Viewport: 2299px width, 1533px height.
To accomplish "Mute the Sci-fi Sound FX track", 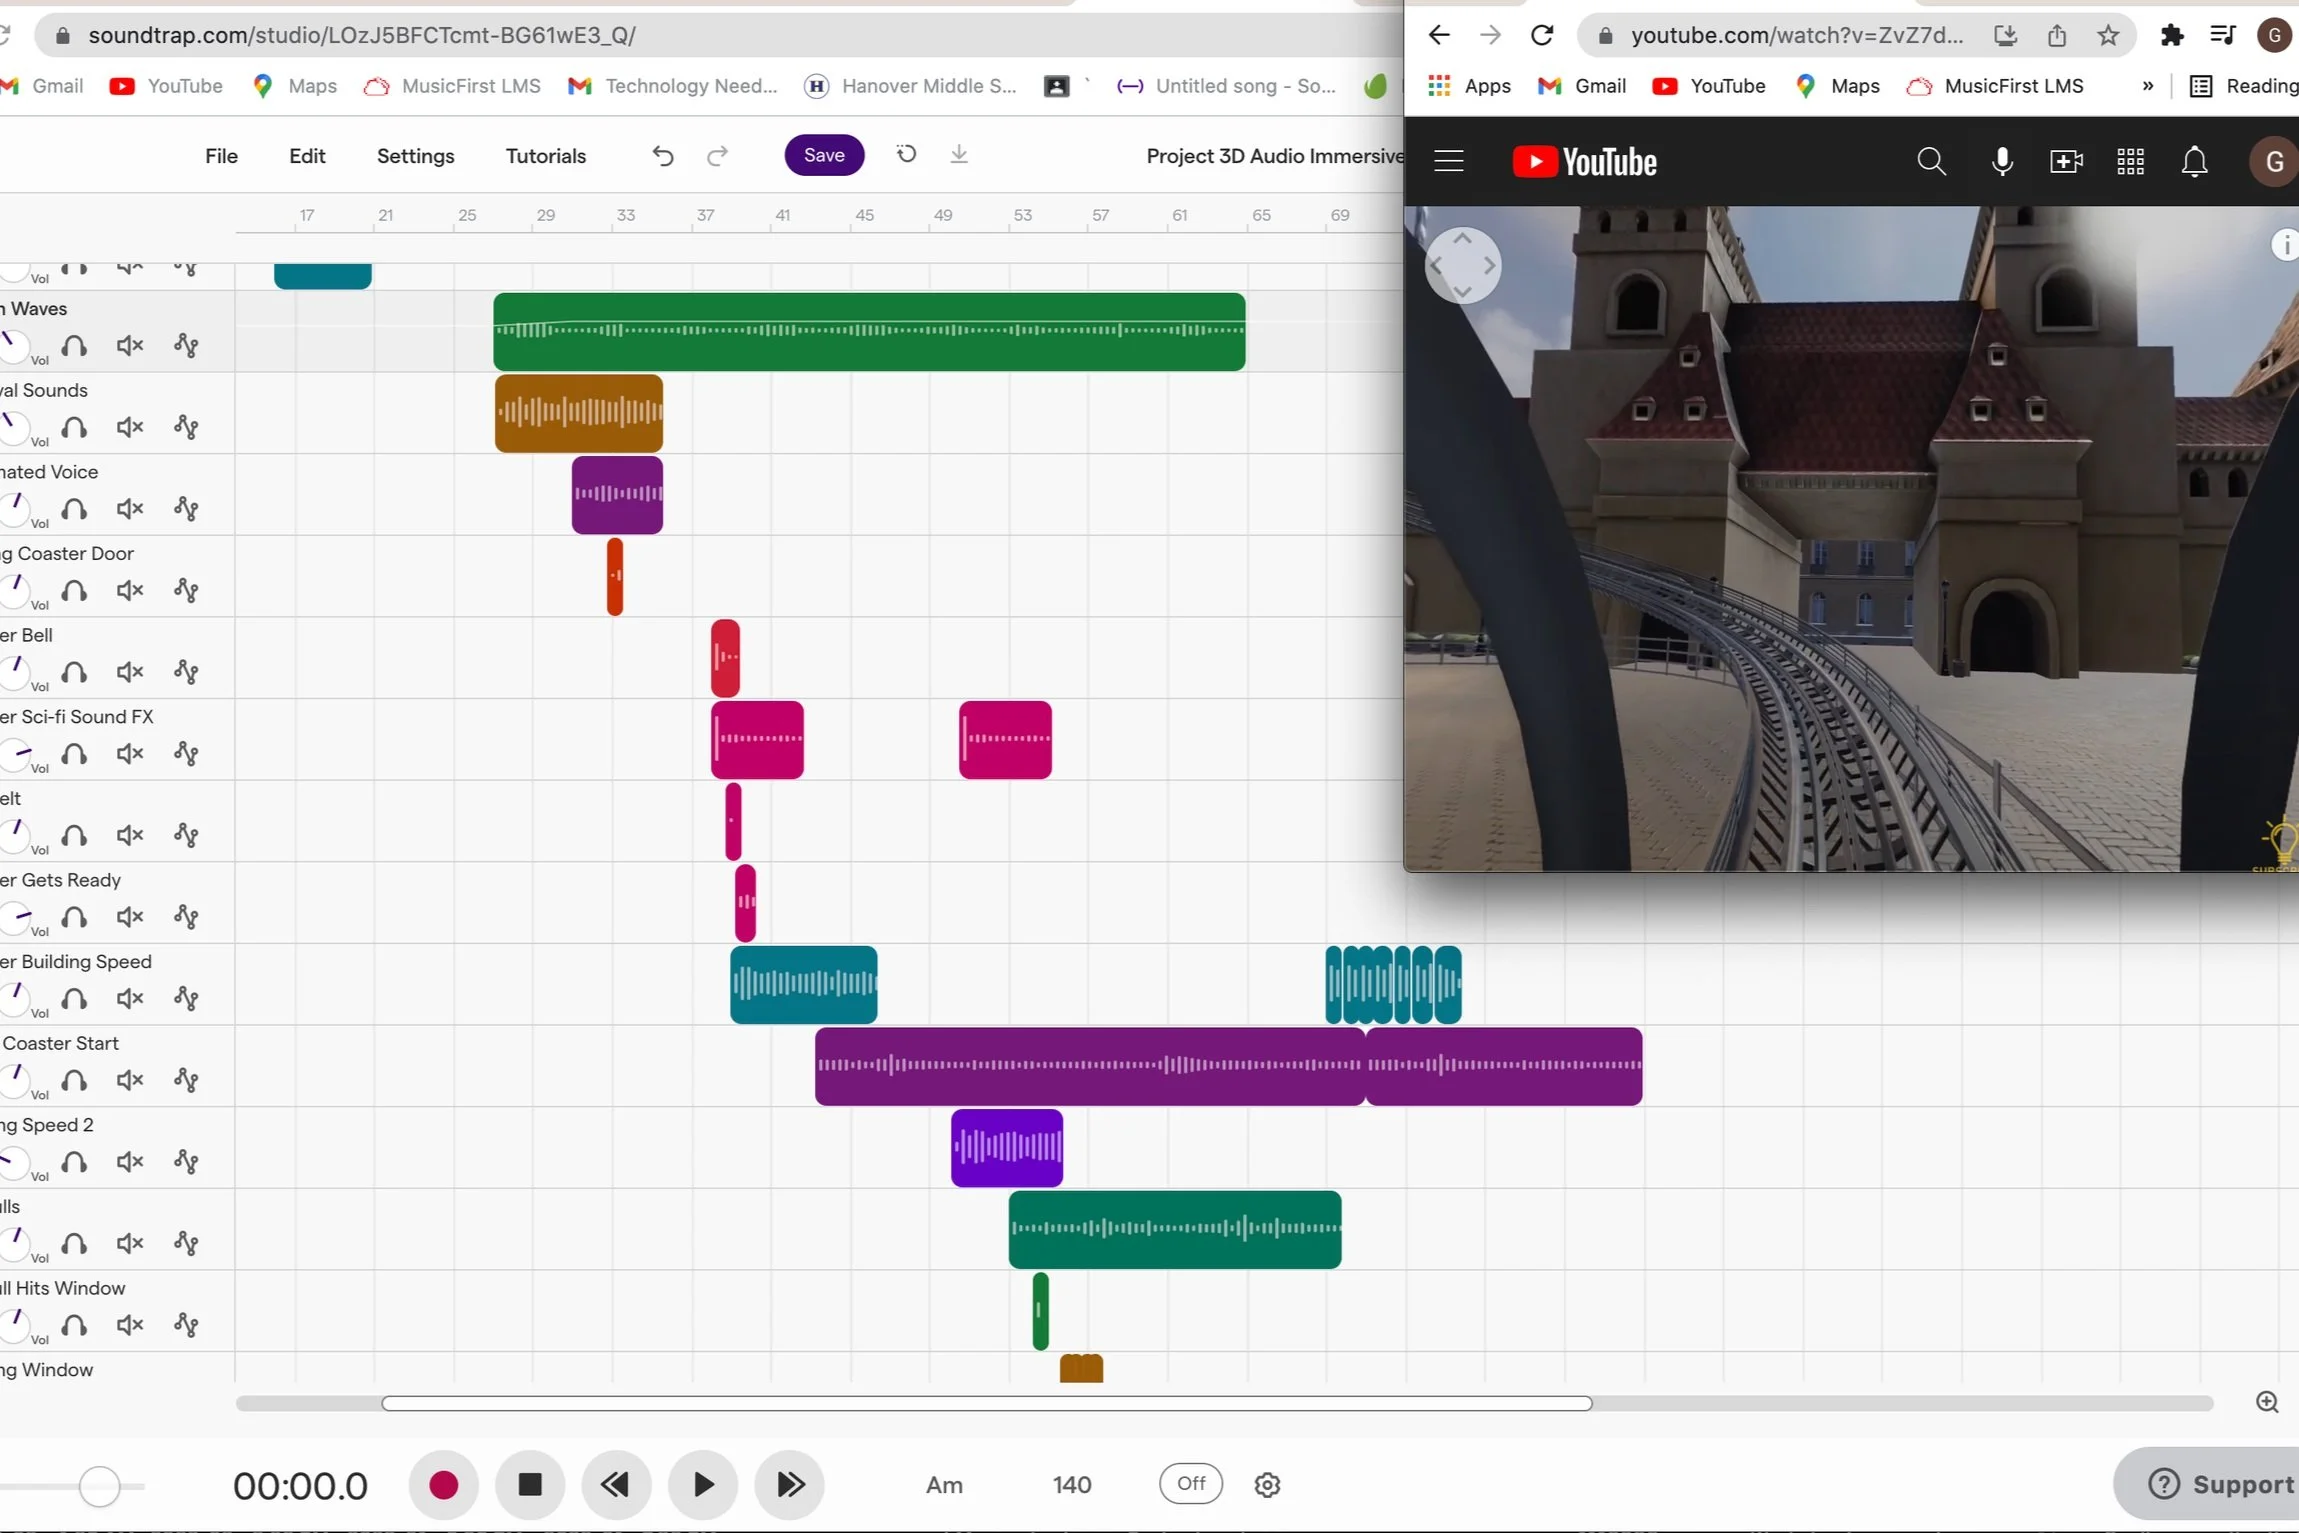I will (130, 754).
